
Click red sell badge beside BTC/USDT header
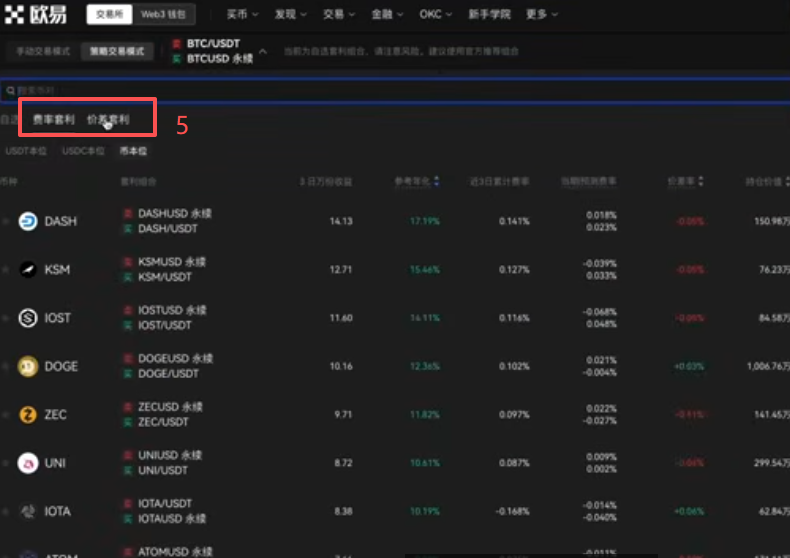(176, 44)
